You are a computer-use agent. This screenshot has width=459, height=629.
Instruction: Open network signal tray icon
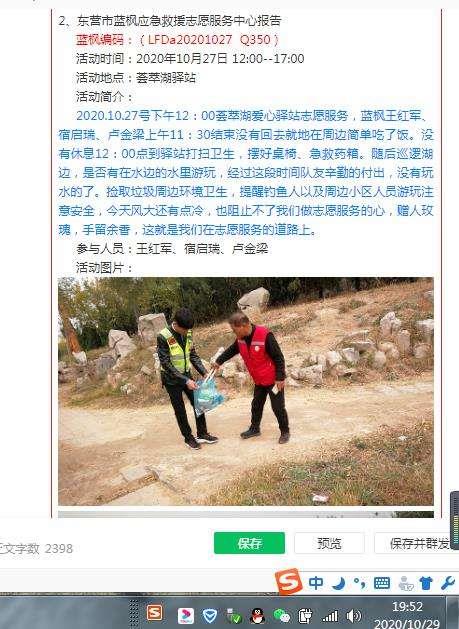[330, 616]
